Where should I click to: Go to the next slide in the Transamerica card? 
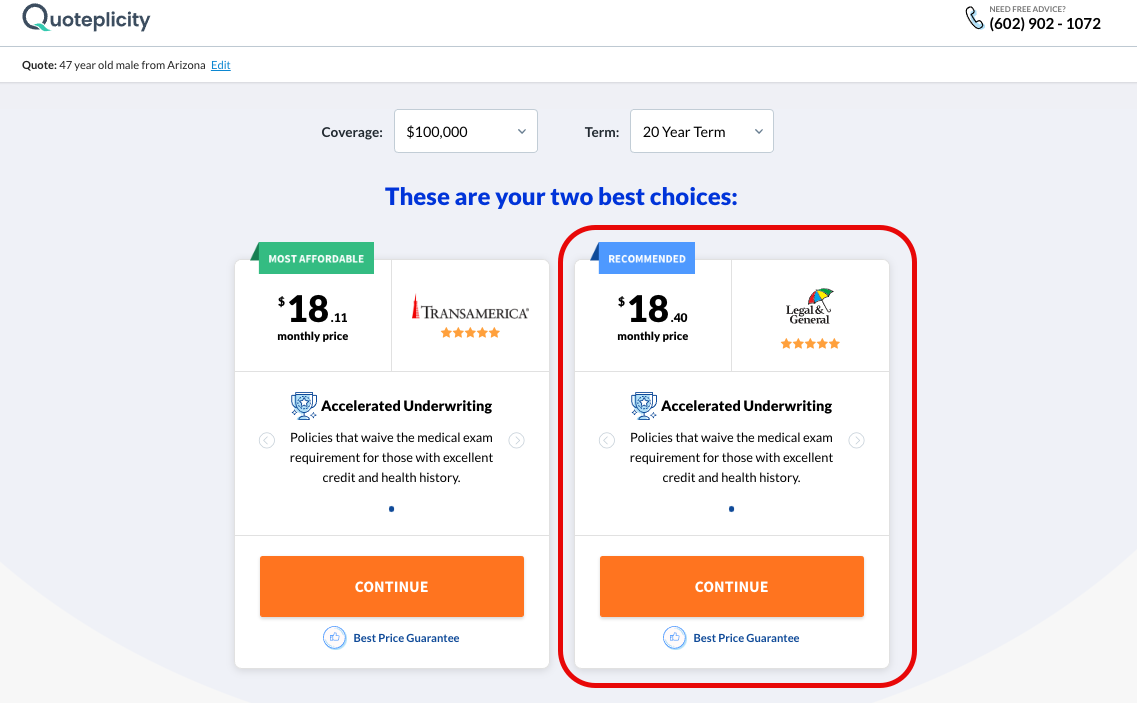(516, 440)
